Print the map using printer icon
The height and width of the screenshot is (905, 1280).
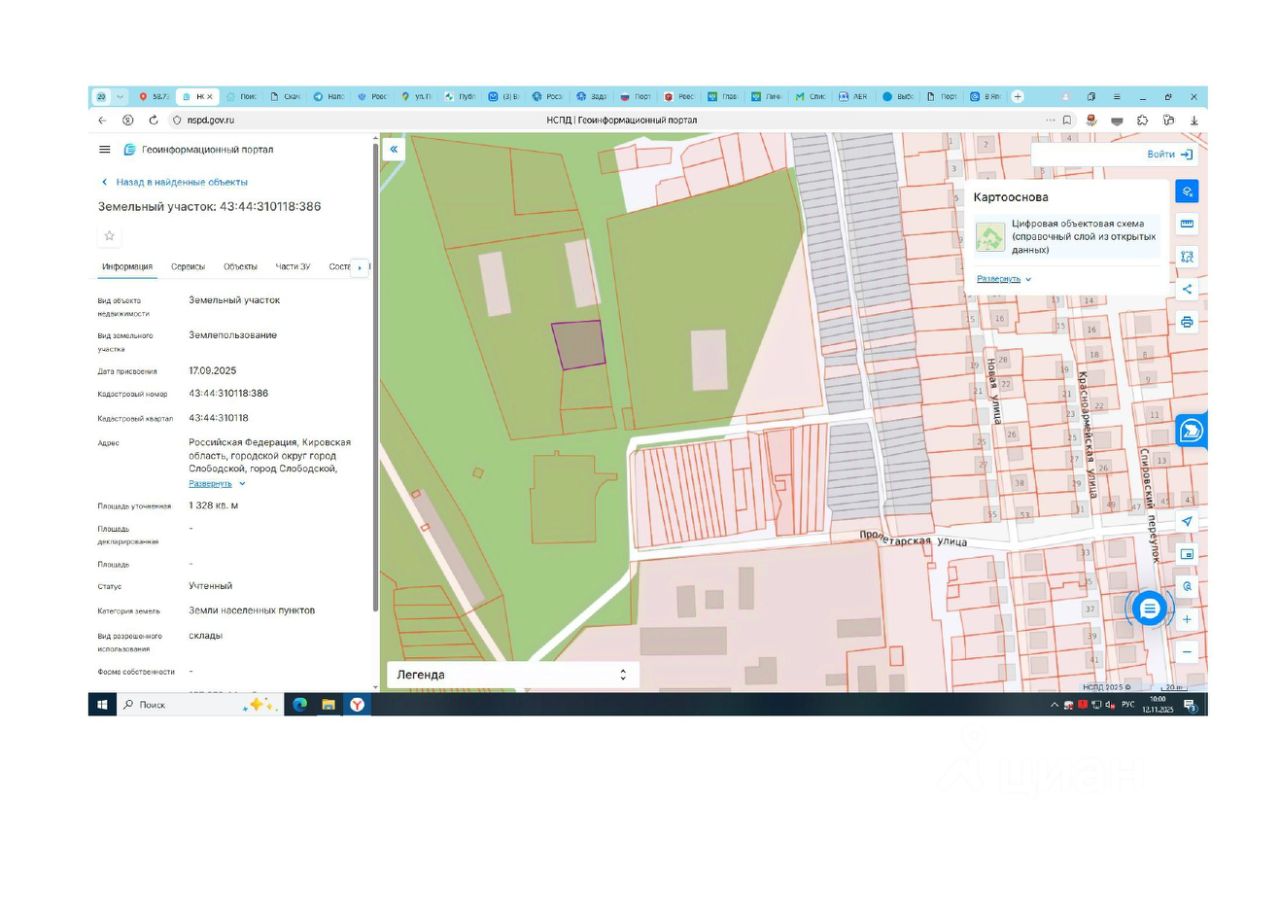tap(1187, 322)
